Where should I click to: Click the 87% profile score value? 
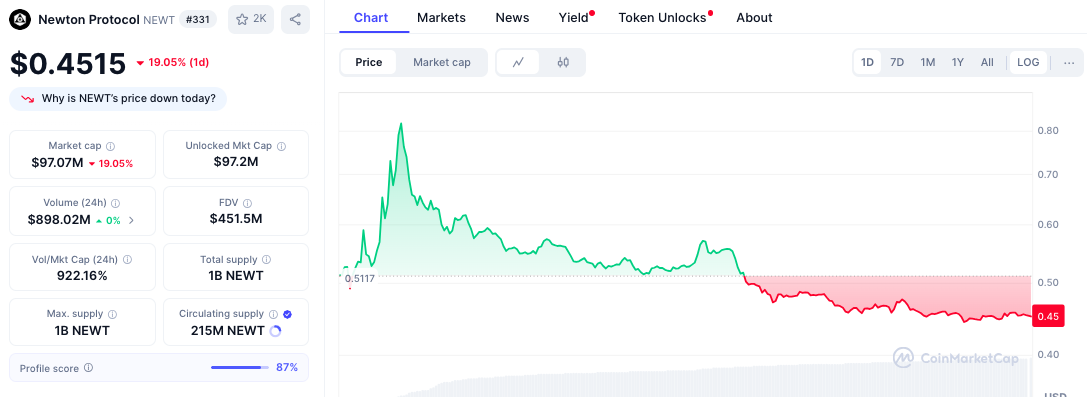tap(287, 367)
